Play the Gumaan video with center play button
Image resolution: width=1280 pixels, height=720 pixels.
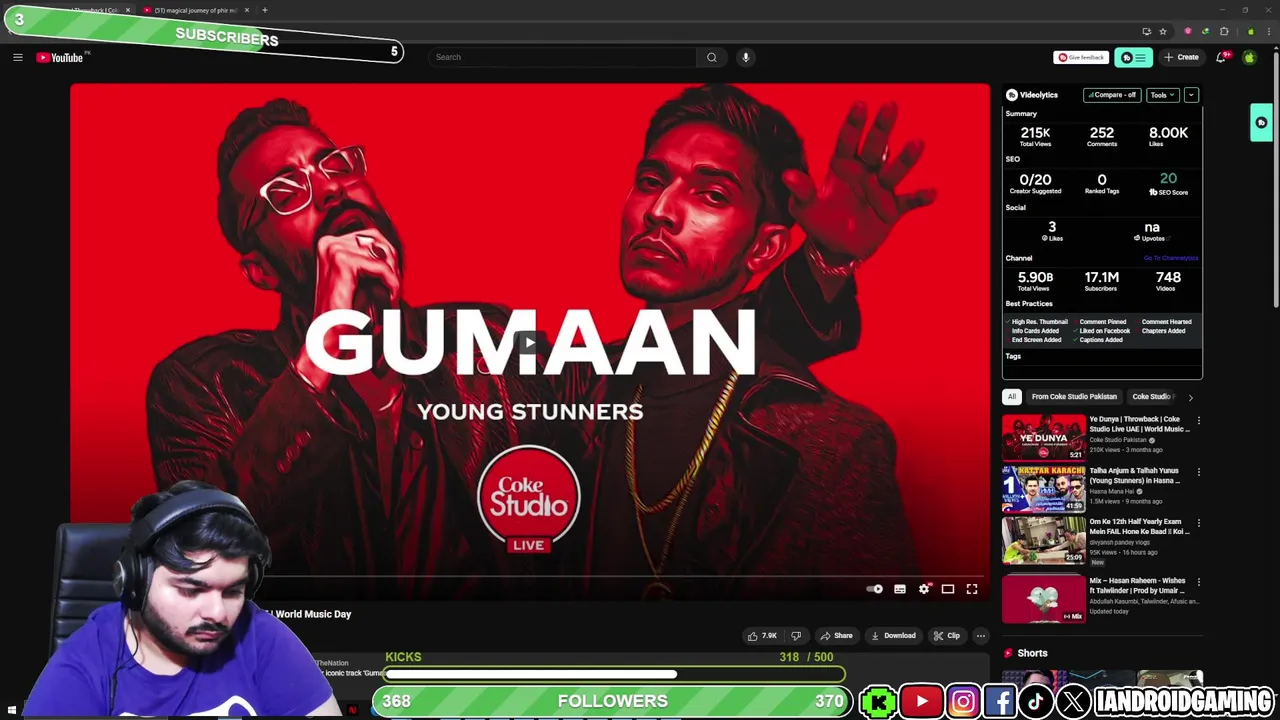pos(529,342)
